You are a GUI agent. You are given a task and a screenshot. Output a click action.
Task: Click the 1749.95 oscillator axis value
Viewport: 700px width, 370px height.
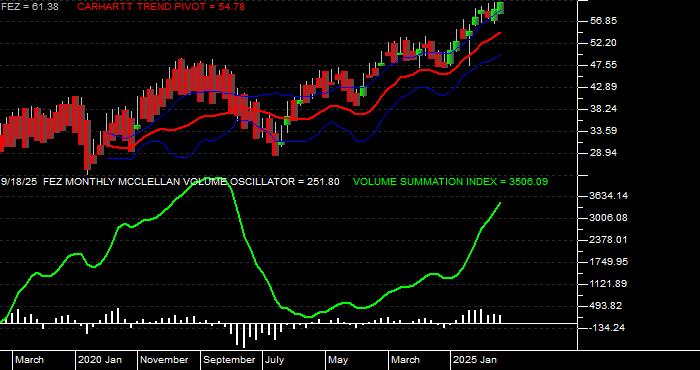[608, 262]
